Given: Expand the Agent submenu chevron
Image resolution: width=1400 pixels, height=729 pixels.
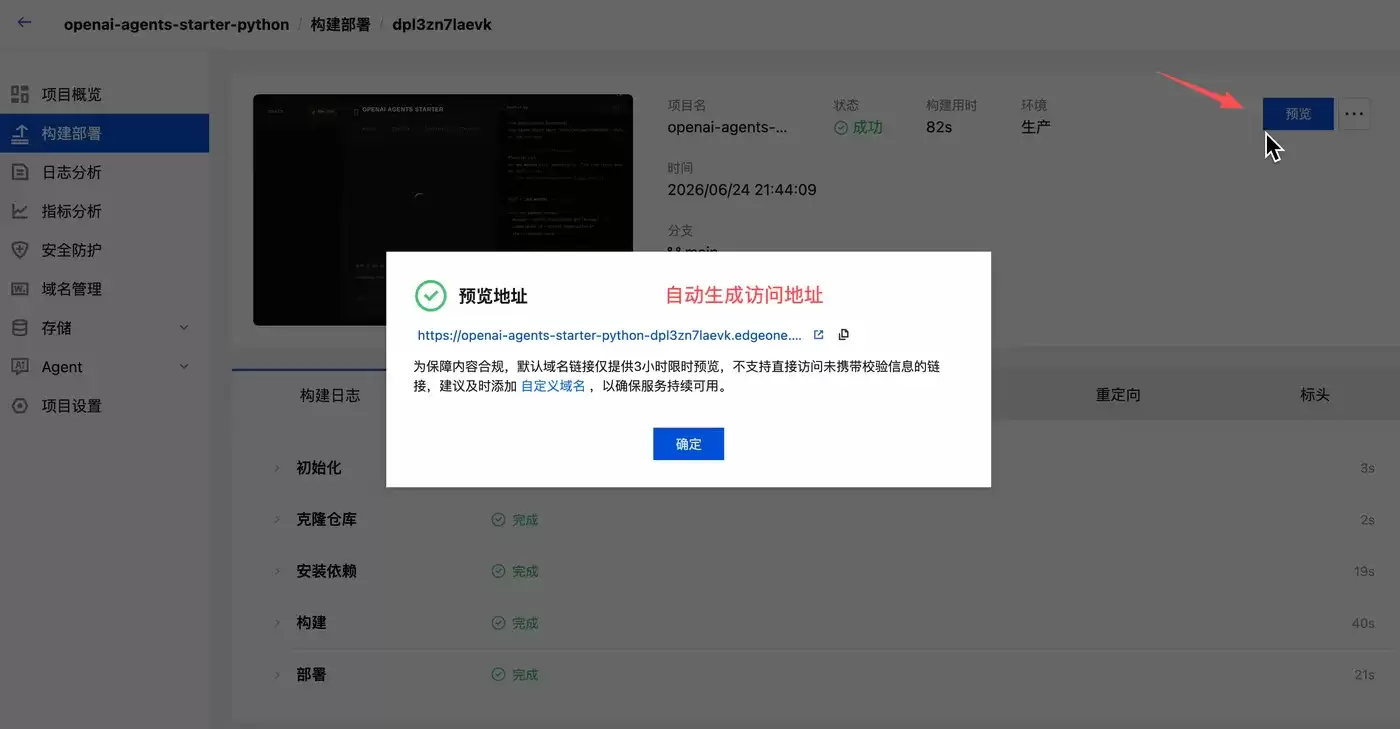Looking at the screenshot, I should tap(183, 367).
